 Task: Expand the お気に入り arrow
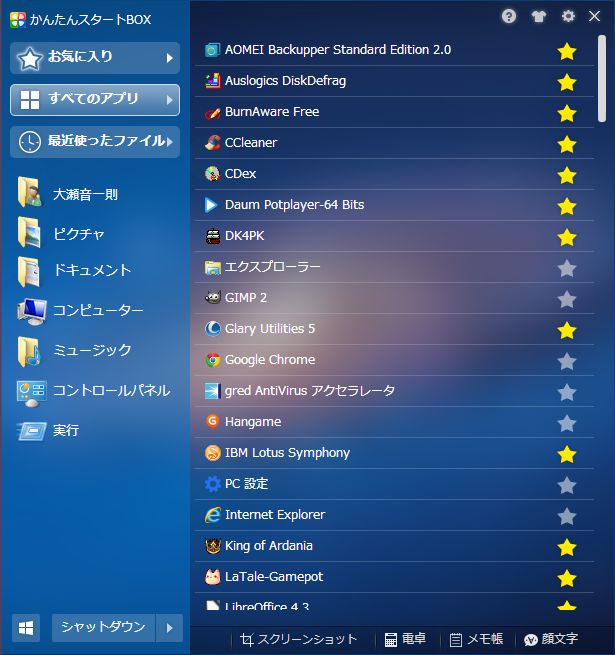(169, 58)
